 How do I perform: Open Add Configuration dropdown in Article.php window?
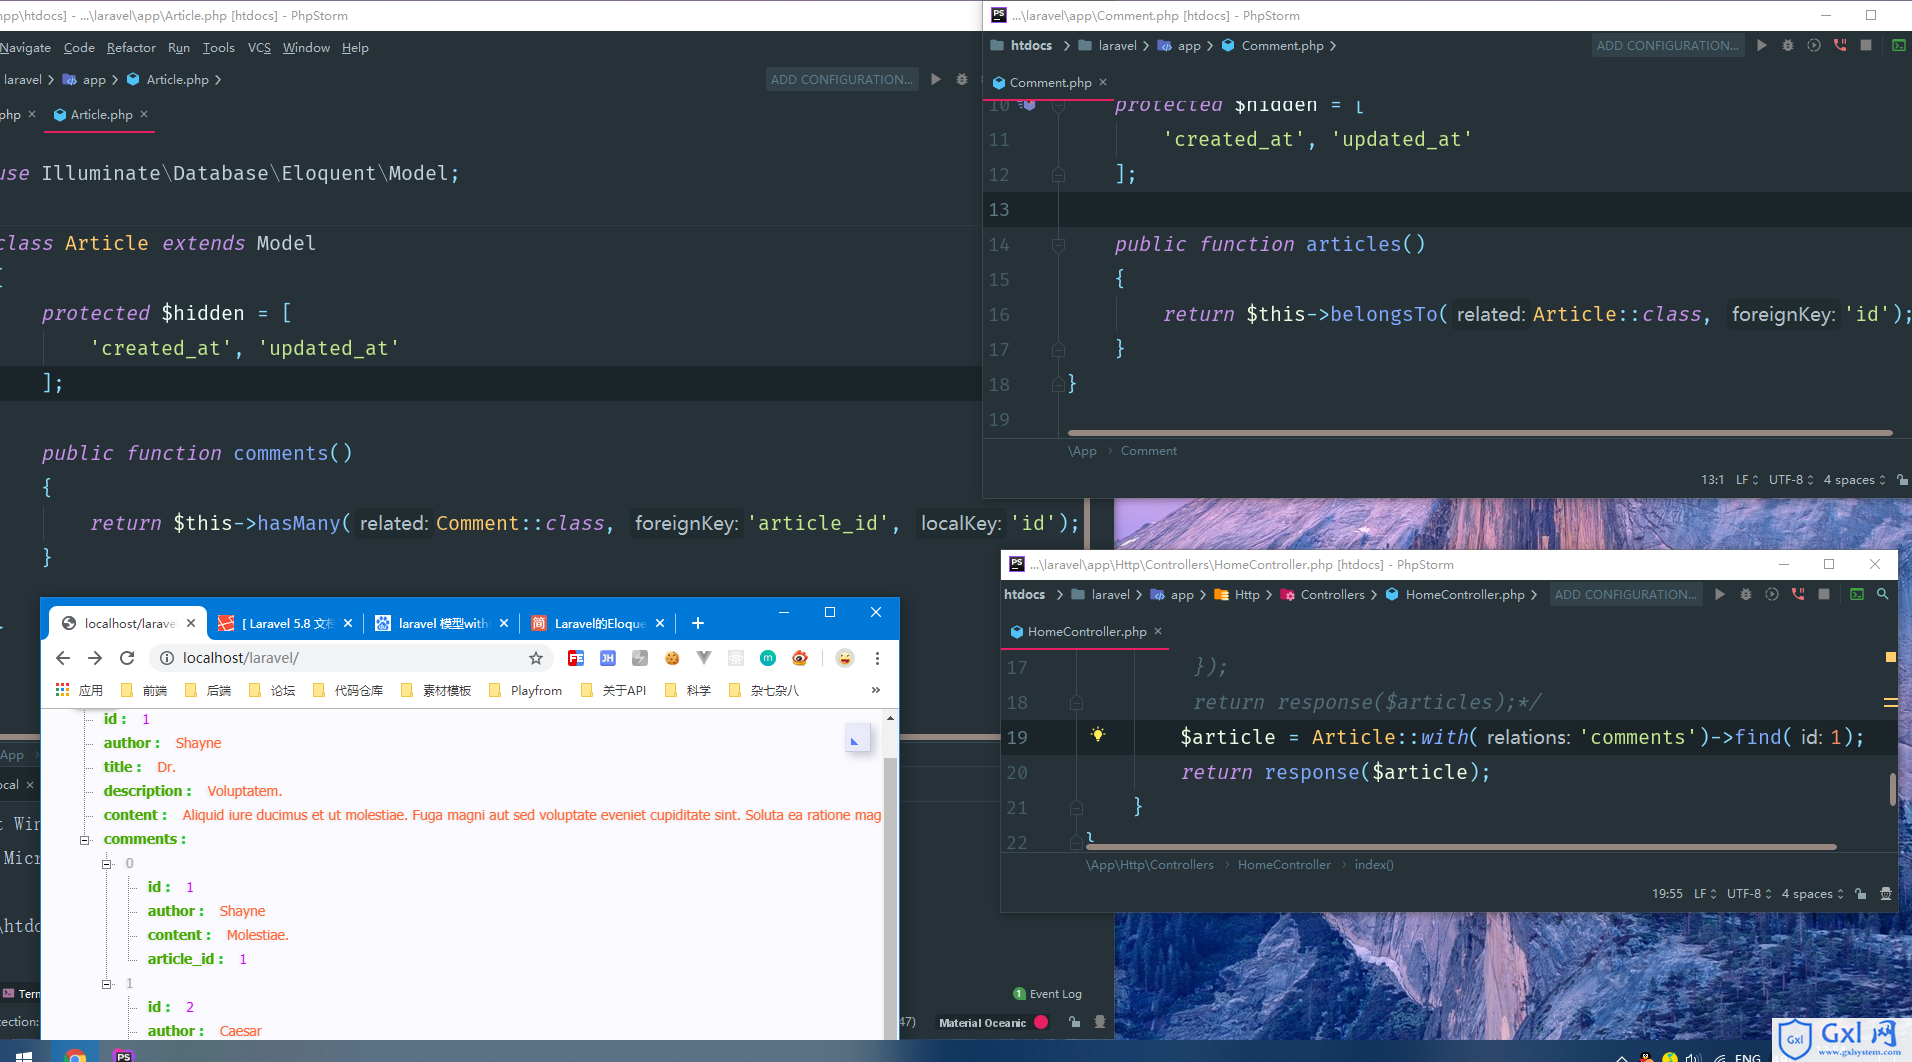point(842,79)
